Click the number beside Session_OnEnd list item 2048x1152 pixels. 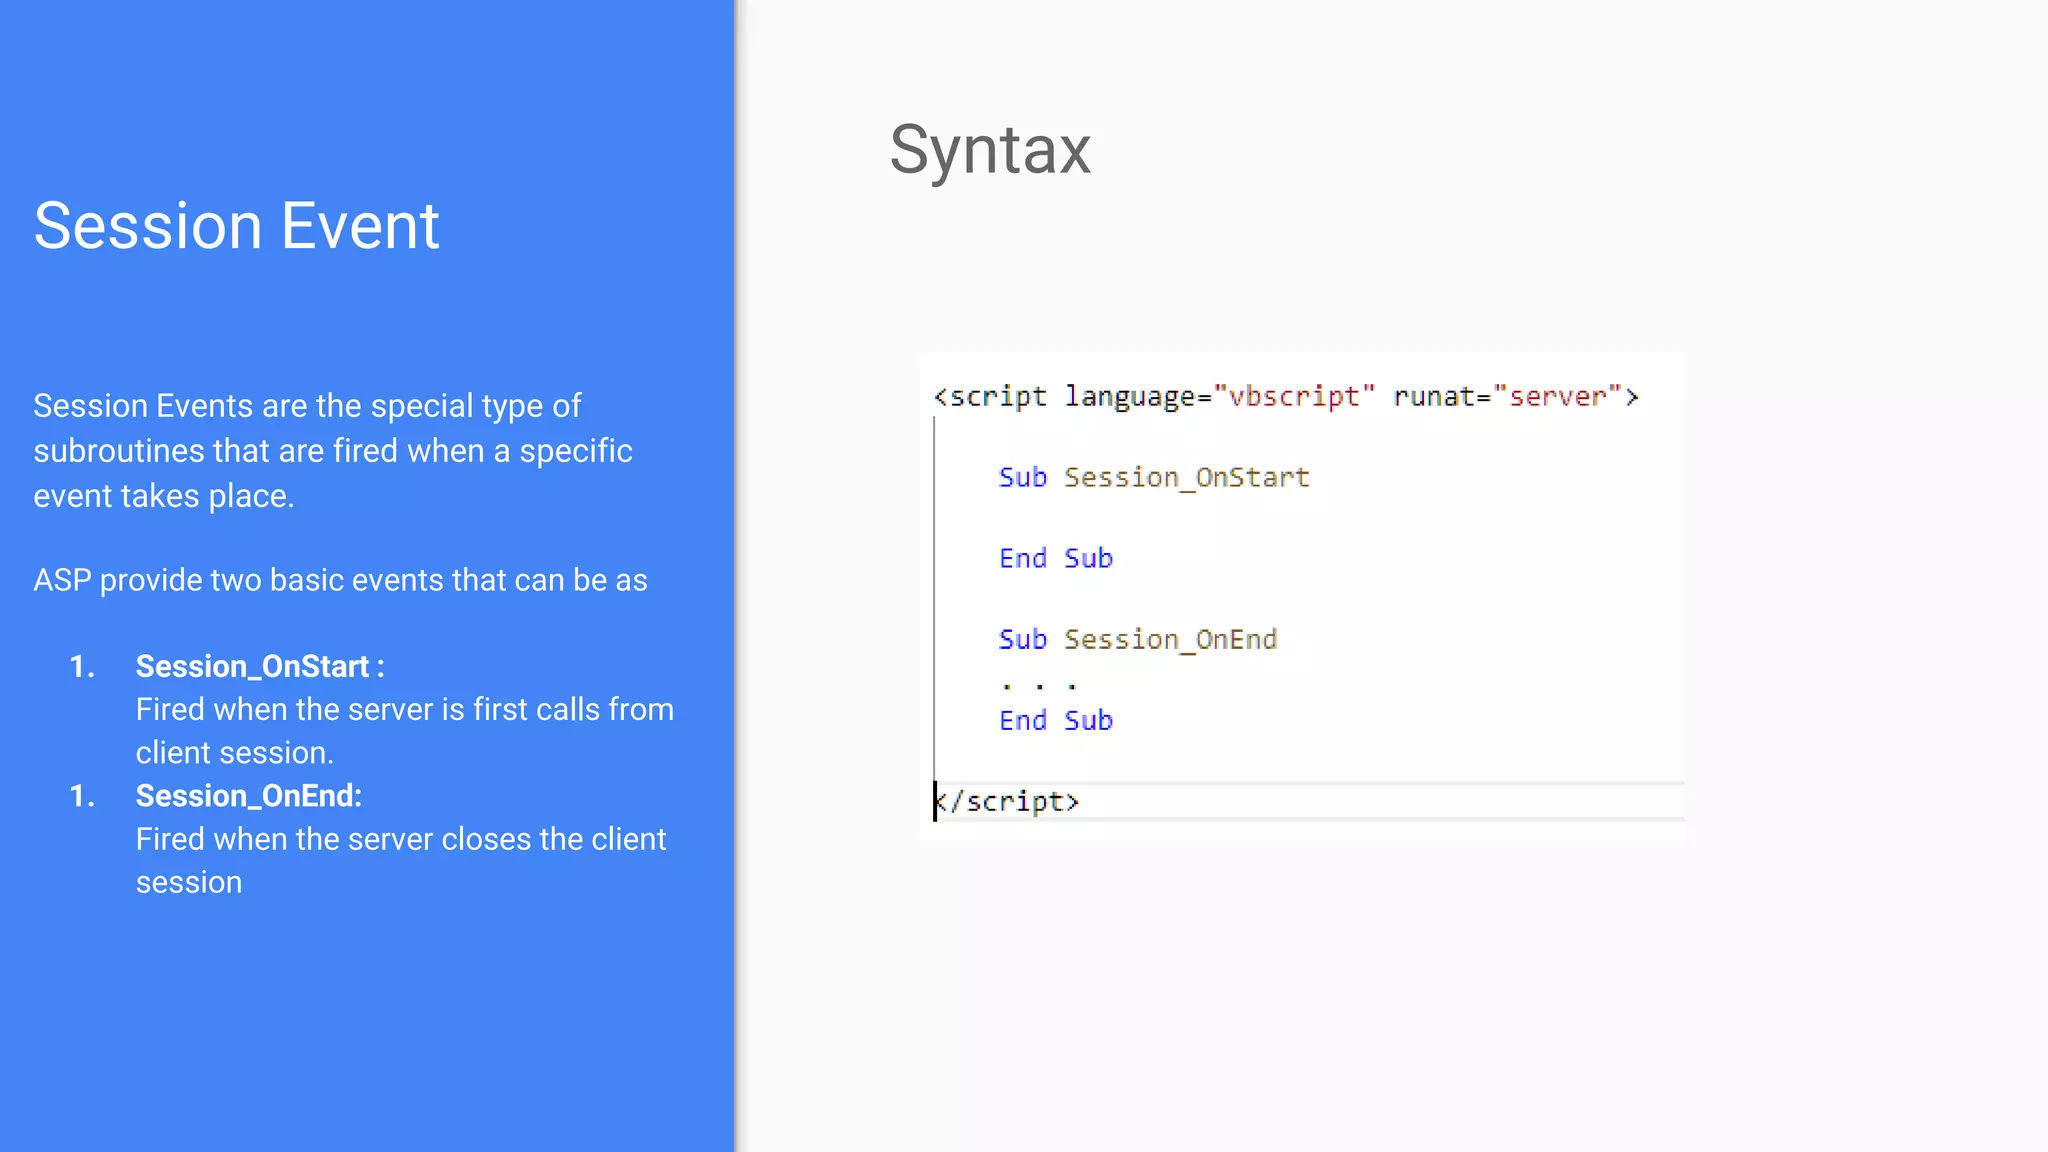[x=82, y=797]
